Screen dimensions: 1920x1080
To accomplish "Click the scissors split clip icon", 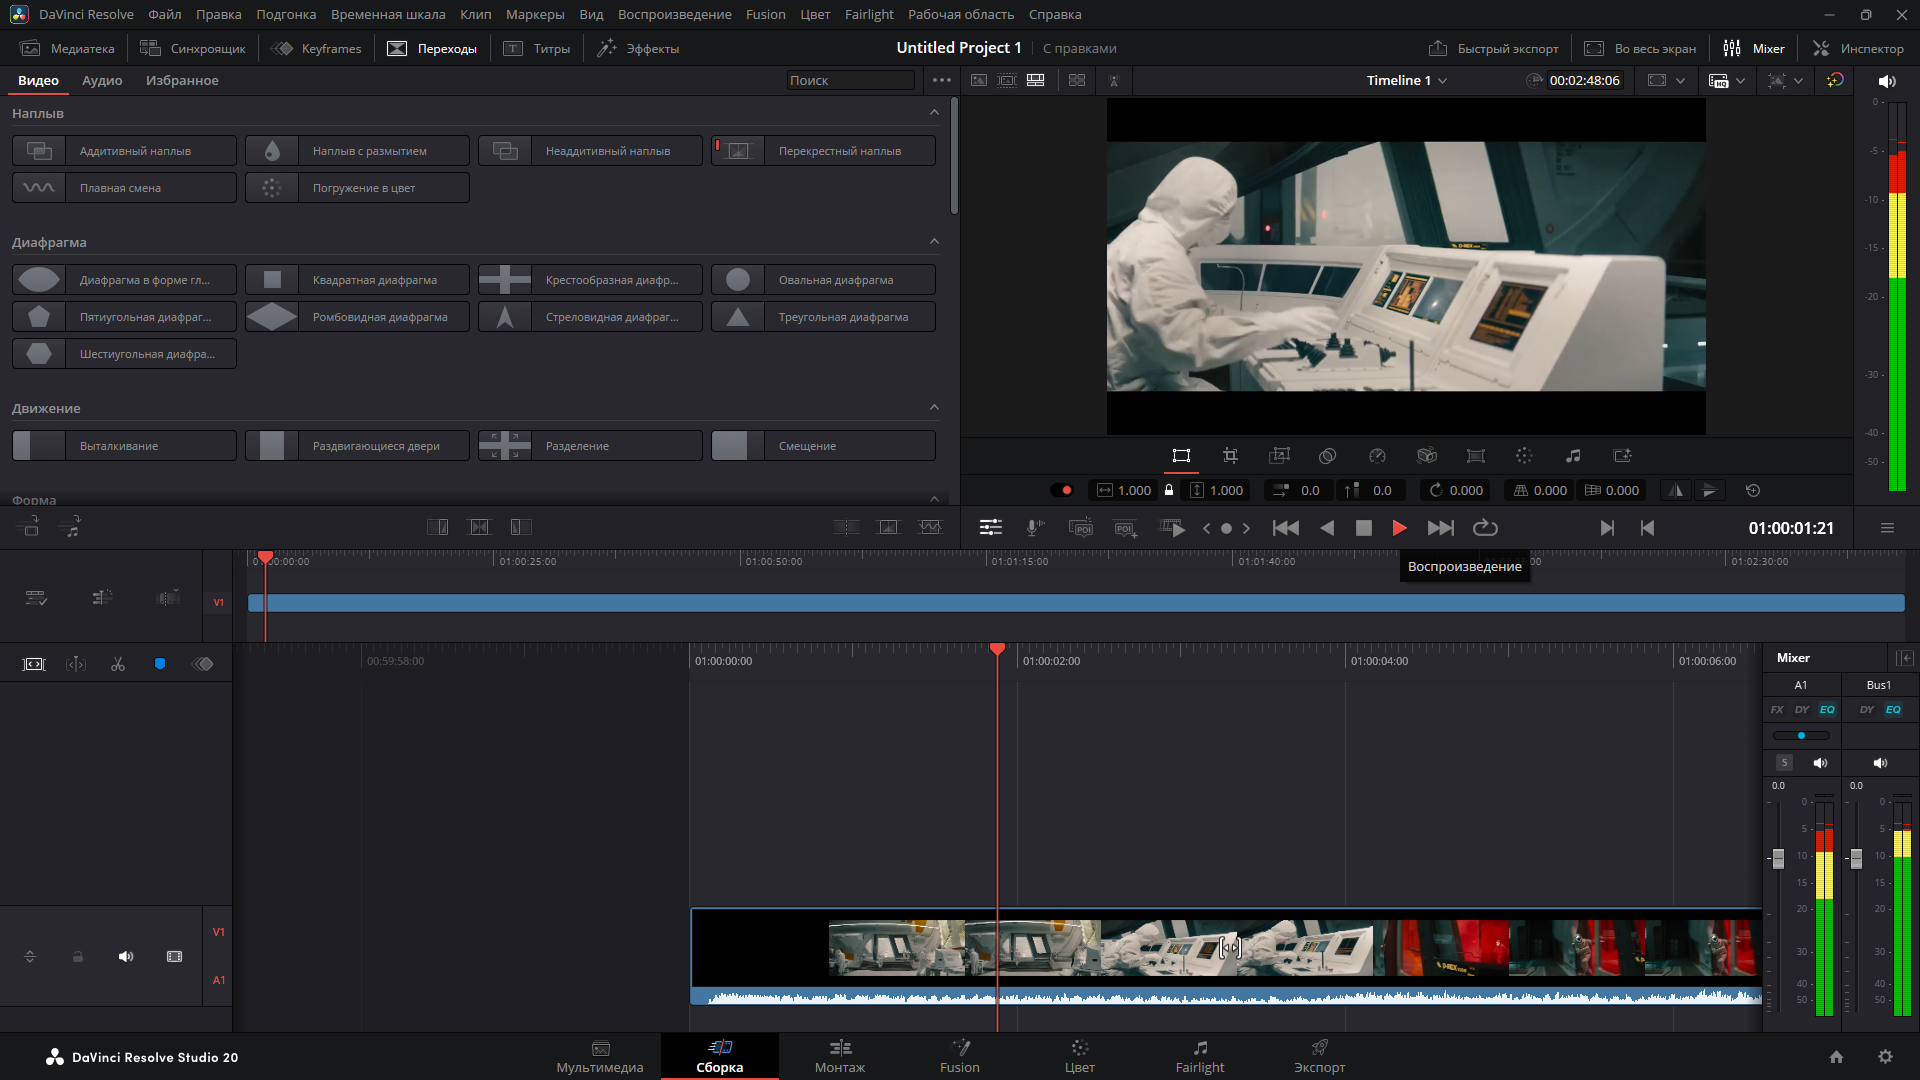I will [x=118, y=664].
